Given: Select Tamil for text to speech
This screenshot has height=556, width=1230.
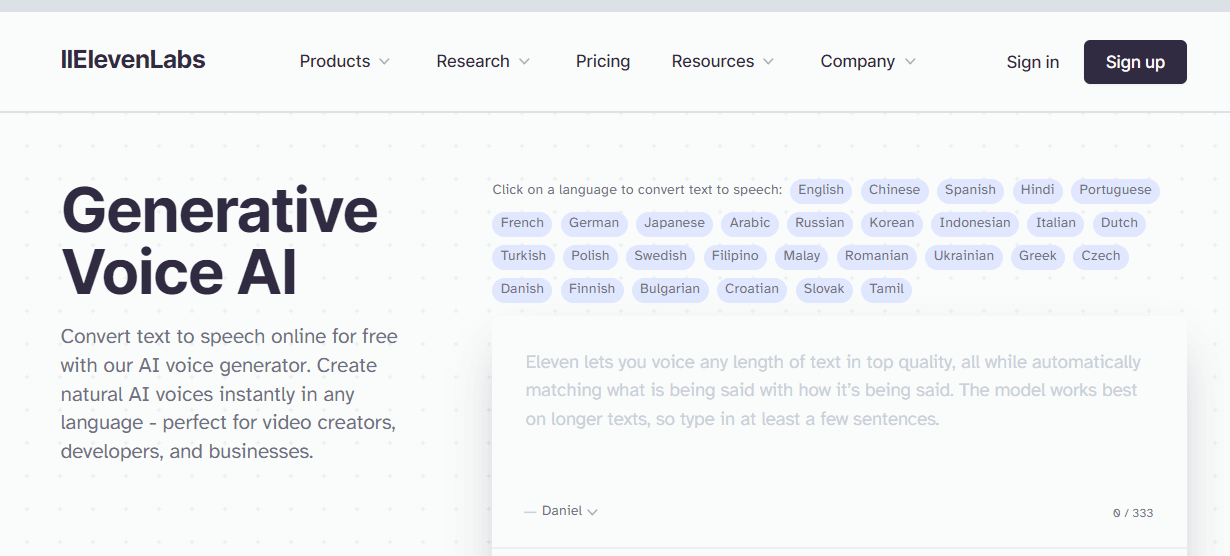Looking at the screenshot, I should (x=886, y=289).
